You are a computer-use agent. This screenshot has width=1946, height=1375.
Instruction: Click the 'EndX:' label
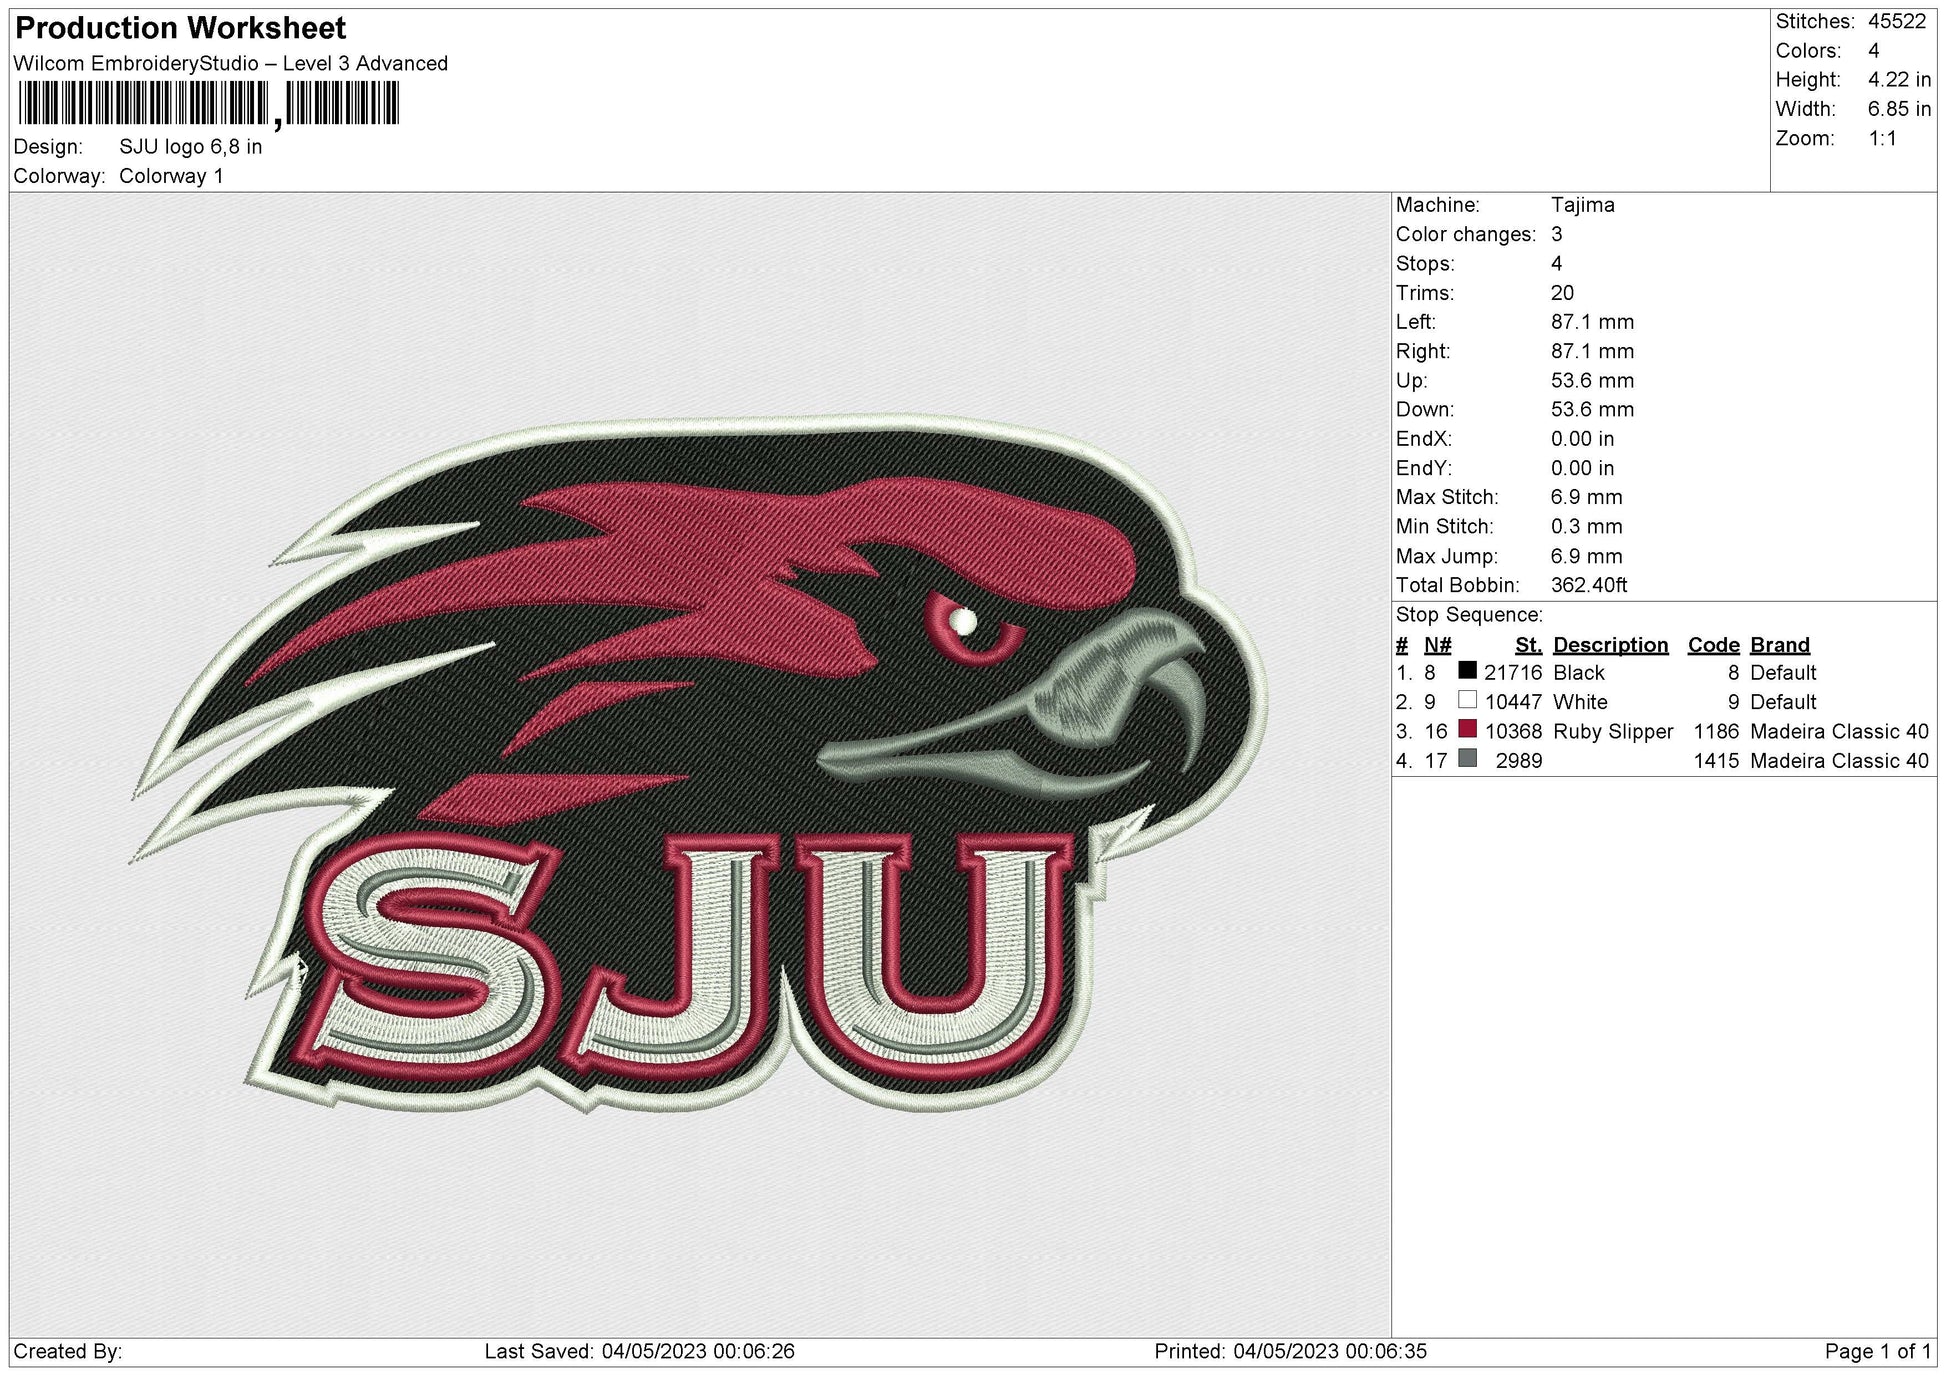click(1423, 439)
